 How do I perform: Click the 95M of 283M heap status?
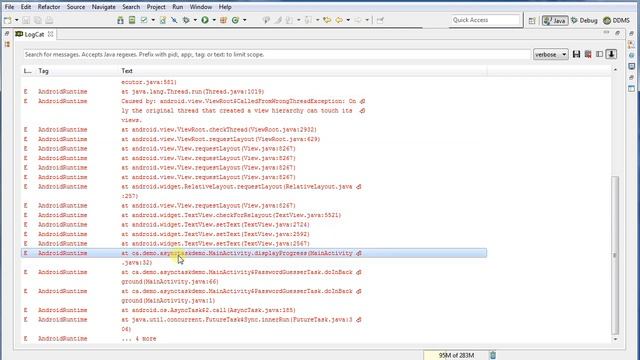456,355
